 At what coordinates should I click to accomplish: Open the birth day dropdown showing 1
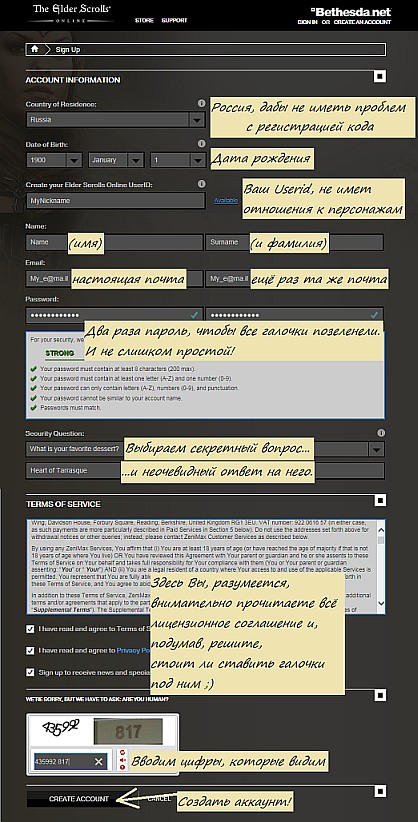177,160
